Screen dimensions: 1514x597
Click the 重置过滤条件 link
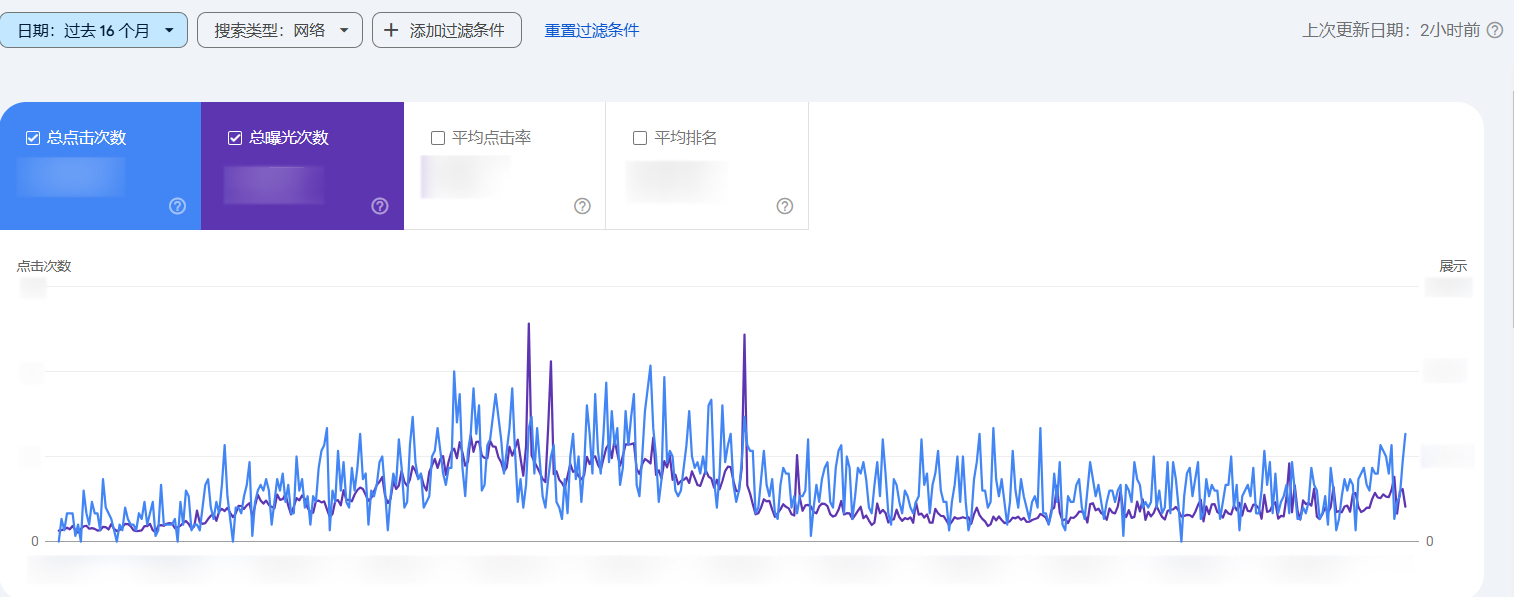pyautogui.click(x=591, y=29)
